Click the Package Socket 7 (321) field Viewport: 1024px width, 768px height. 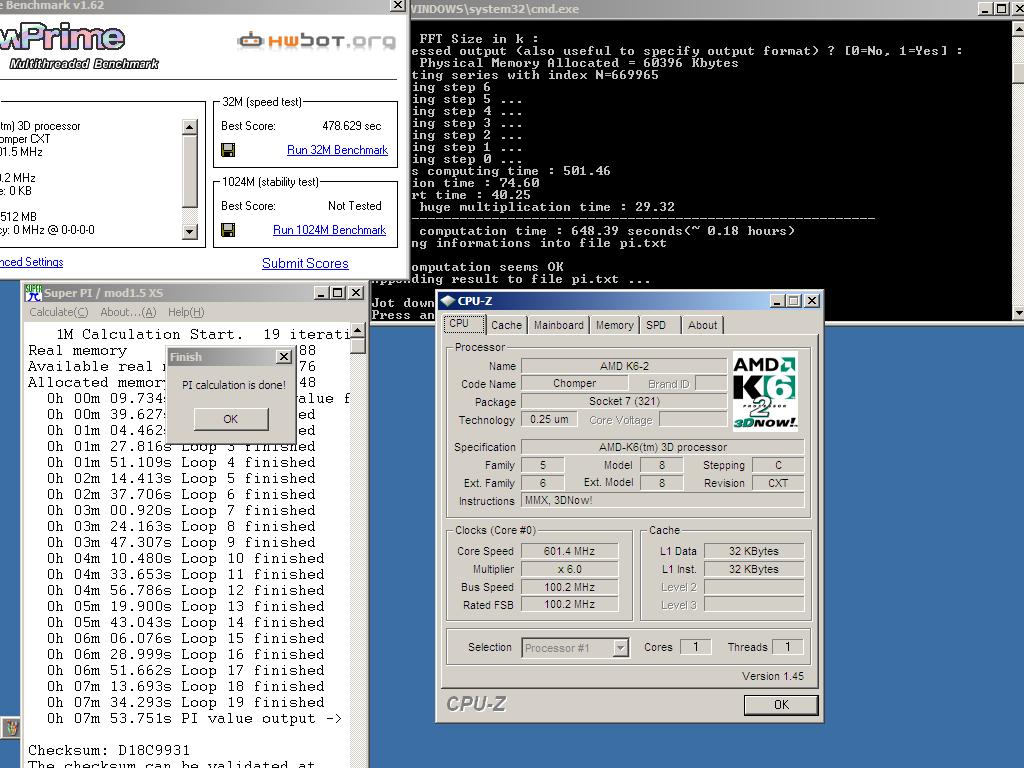coord(624,401)
